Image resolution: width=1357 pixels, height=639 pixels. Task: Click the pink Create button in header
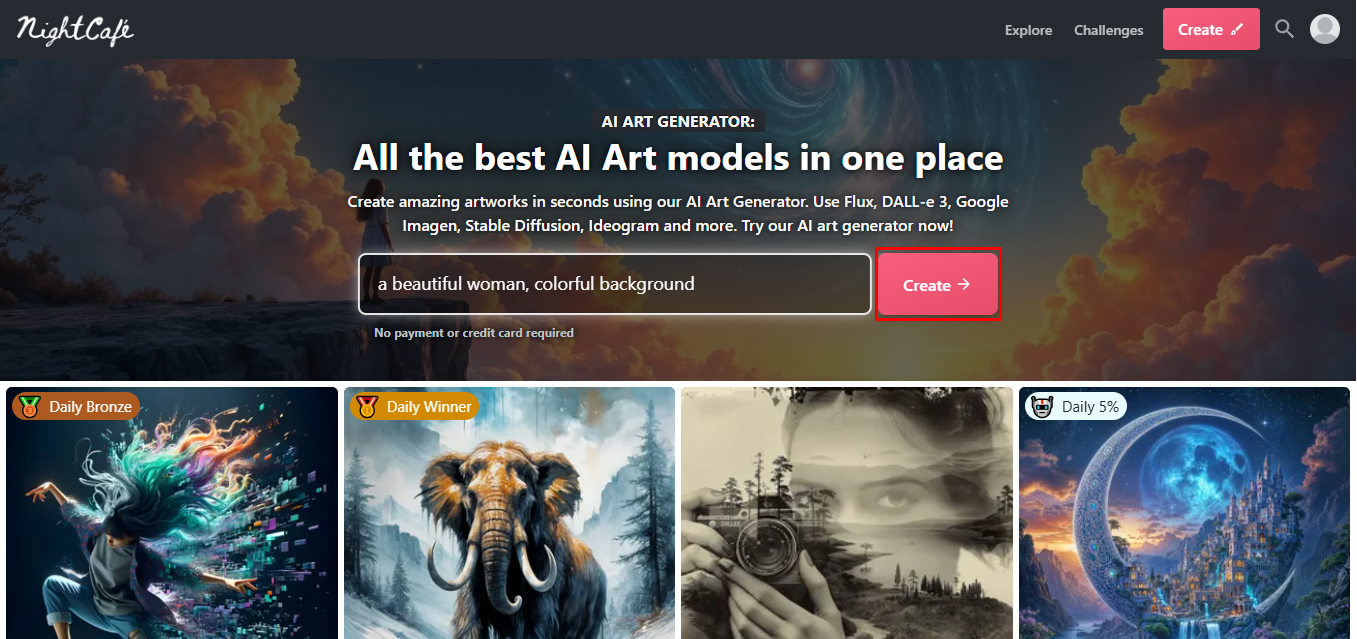click(x=1211, y=29)
